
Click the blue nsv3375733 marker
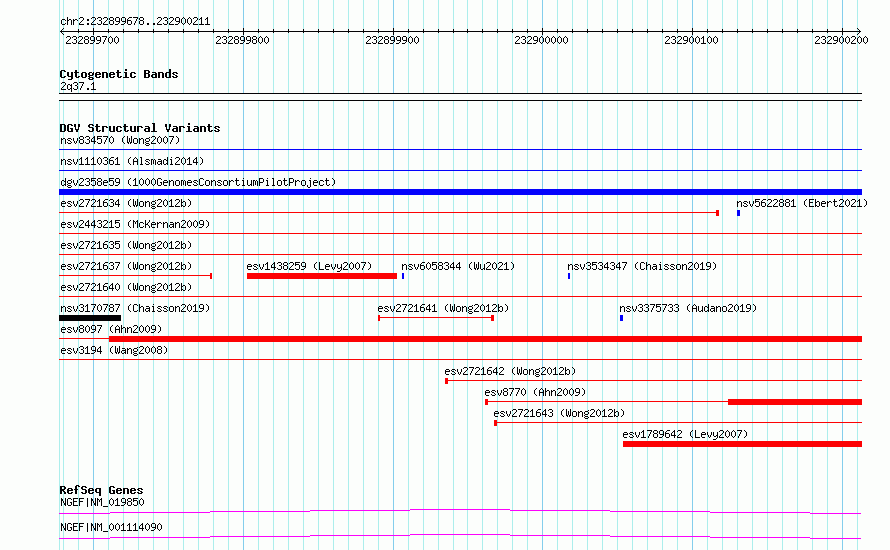[622, 318]
